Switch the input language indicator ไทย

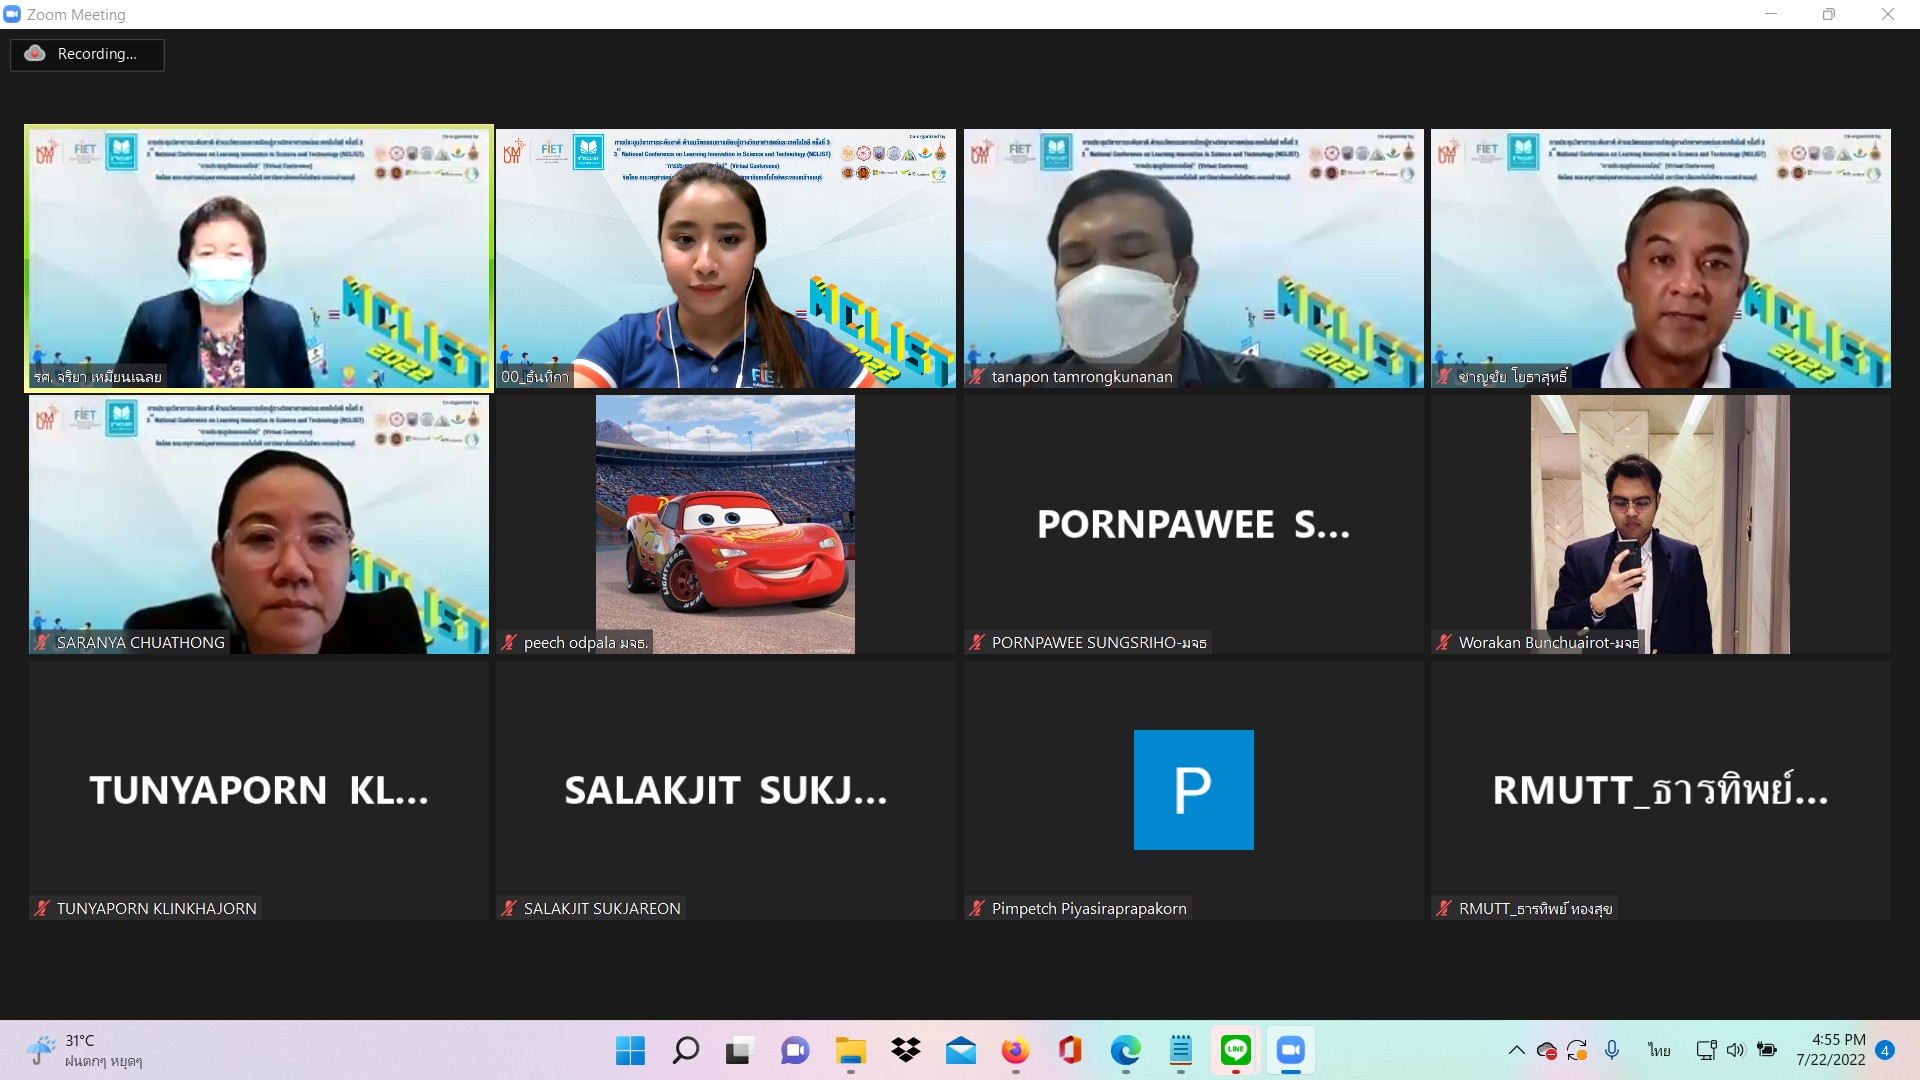click(x=1659, y=1050)
